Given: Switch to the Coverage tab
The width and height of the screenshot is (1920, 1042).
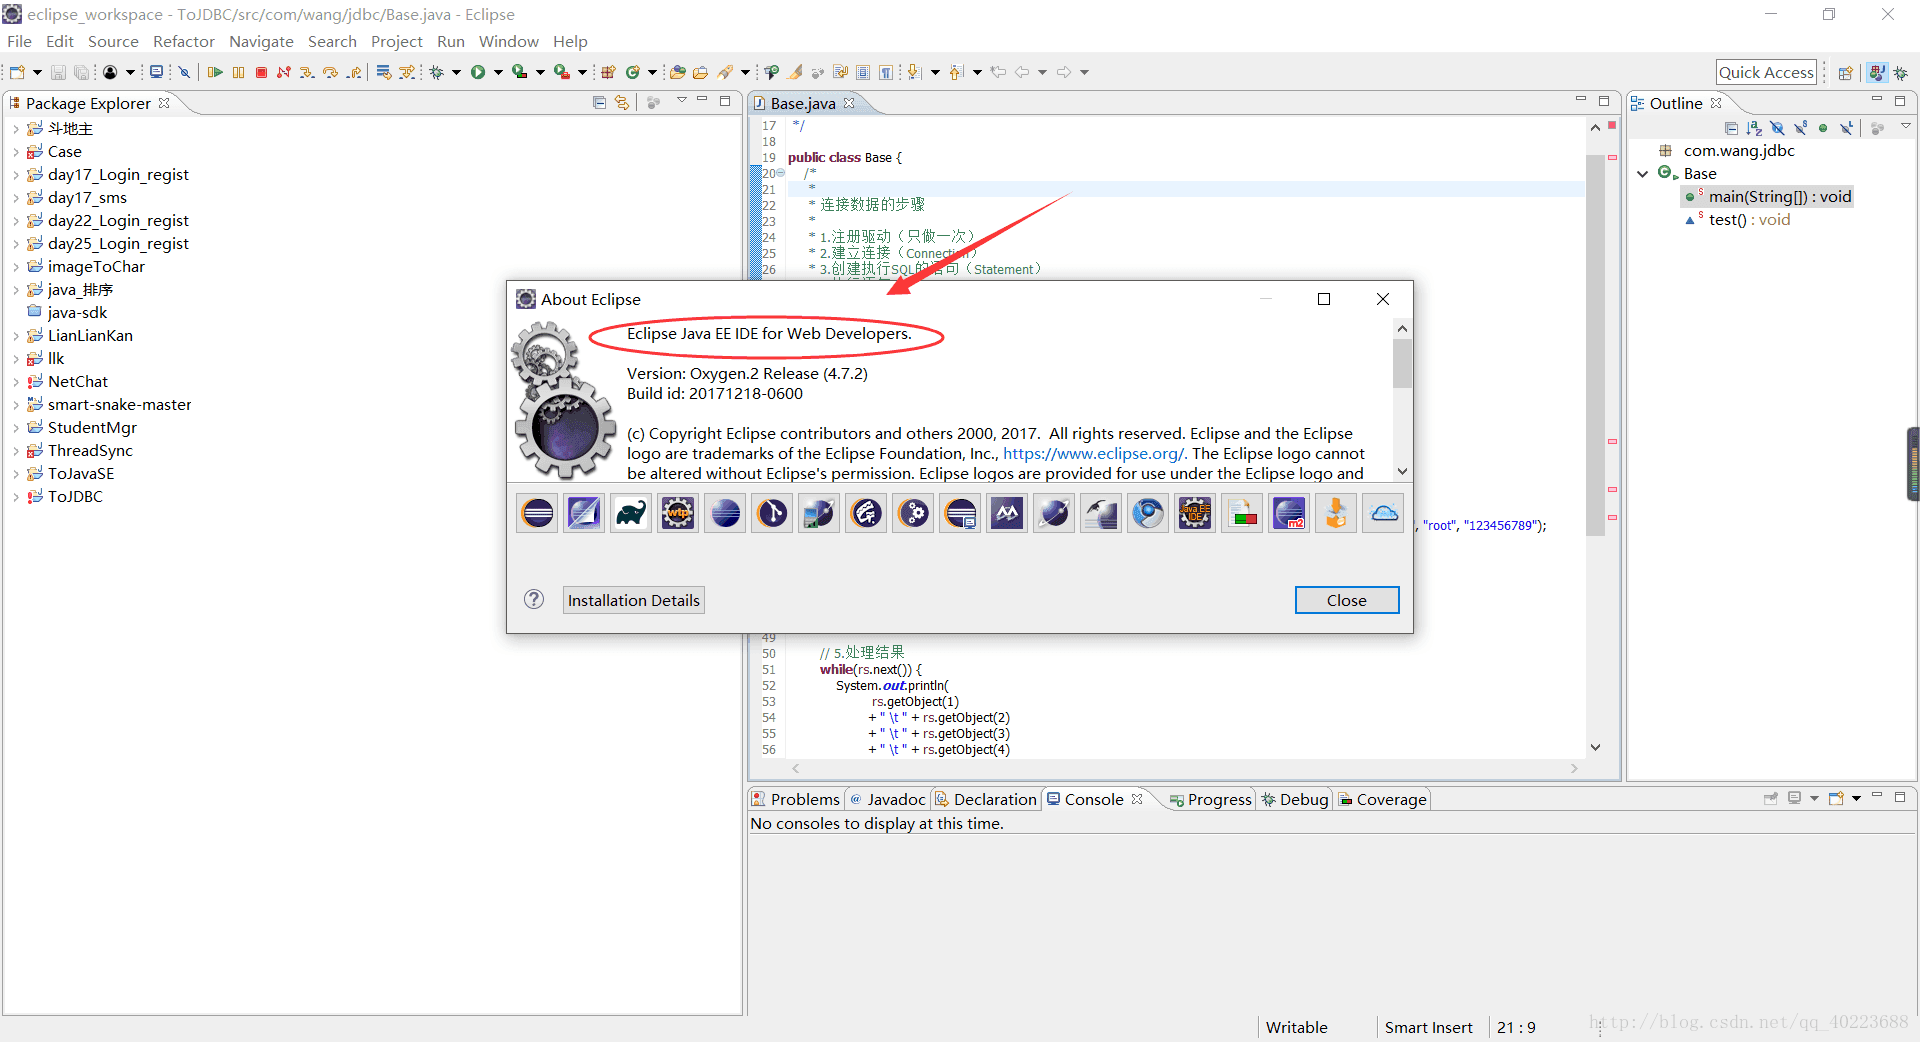Looking at the screenshot, I should coord(1383,799).
